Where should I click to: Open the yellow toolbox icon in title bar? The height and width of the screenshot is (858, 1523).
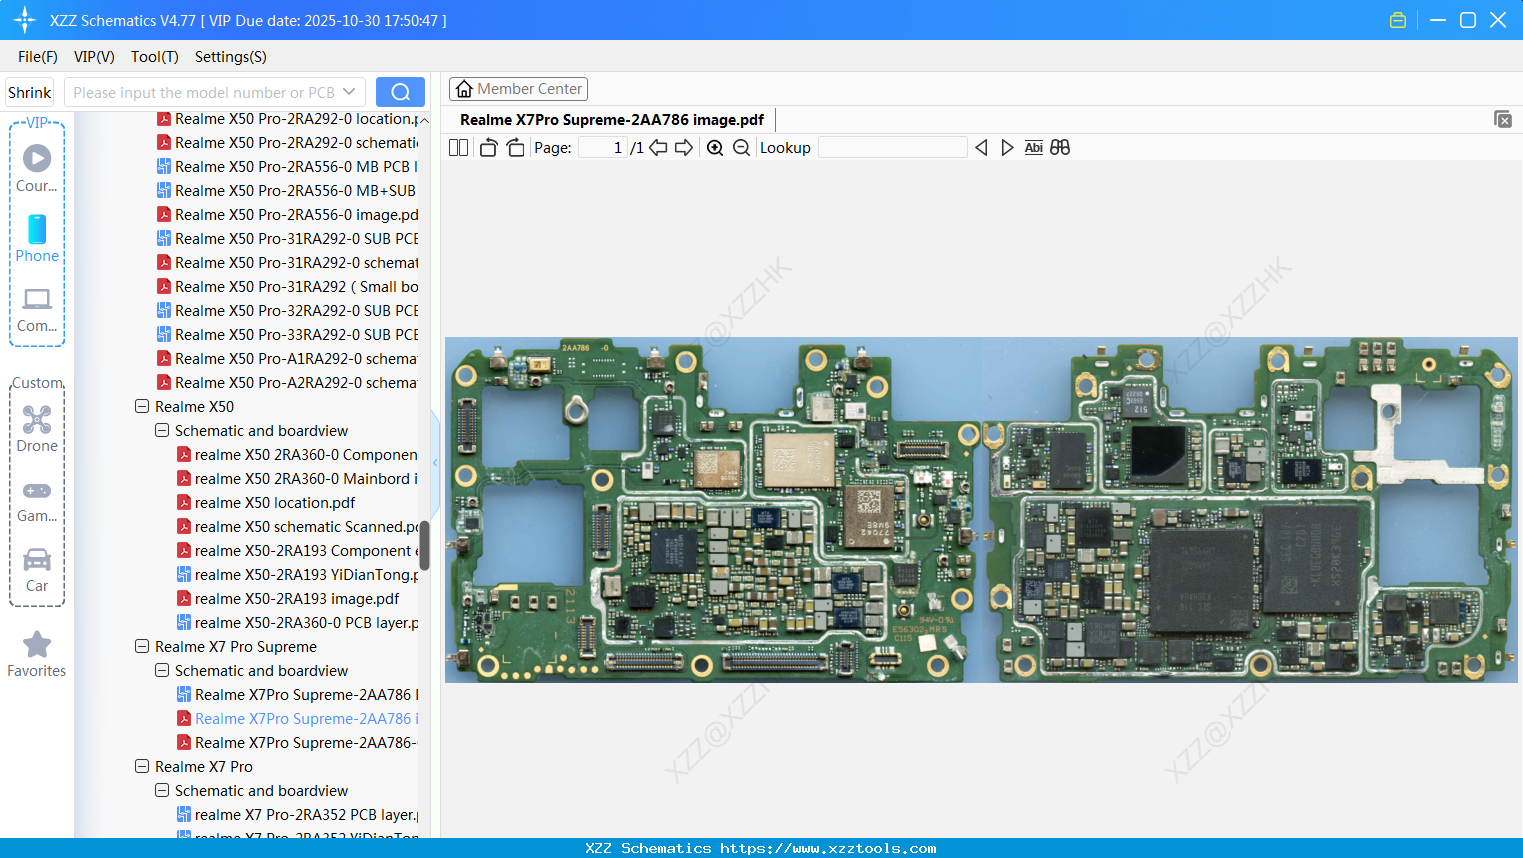[1398, 20]
